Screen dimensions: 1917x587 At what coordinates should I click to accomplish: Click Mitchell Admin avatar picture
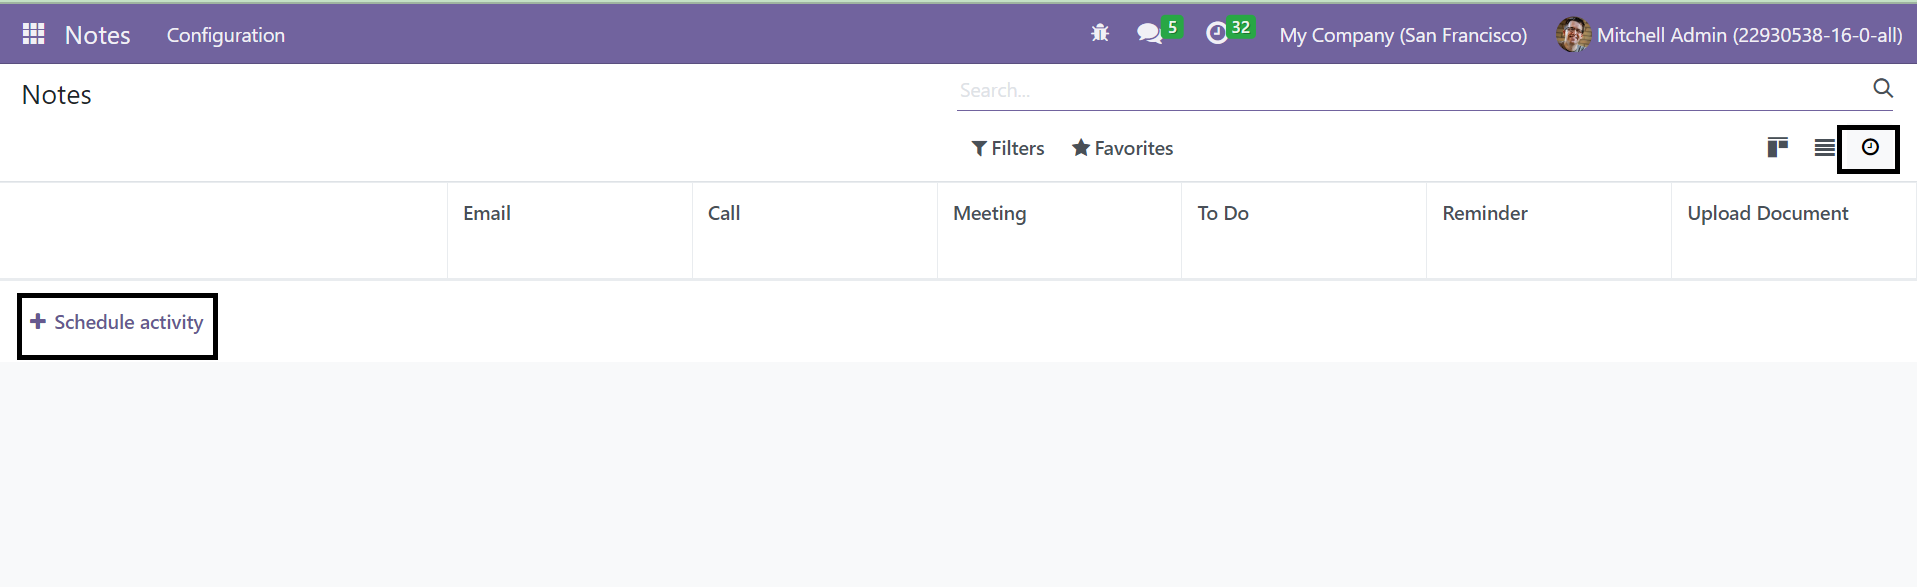[x=1573, y=35]
